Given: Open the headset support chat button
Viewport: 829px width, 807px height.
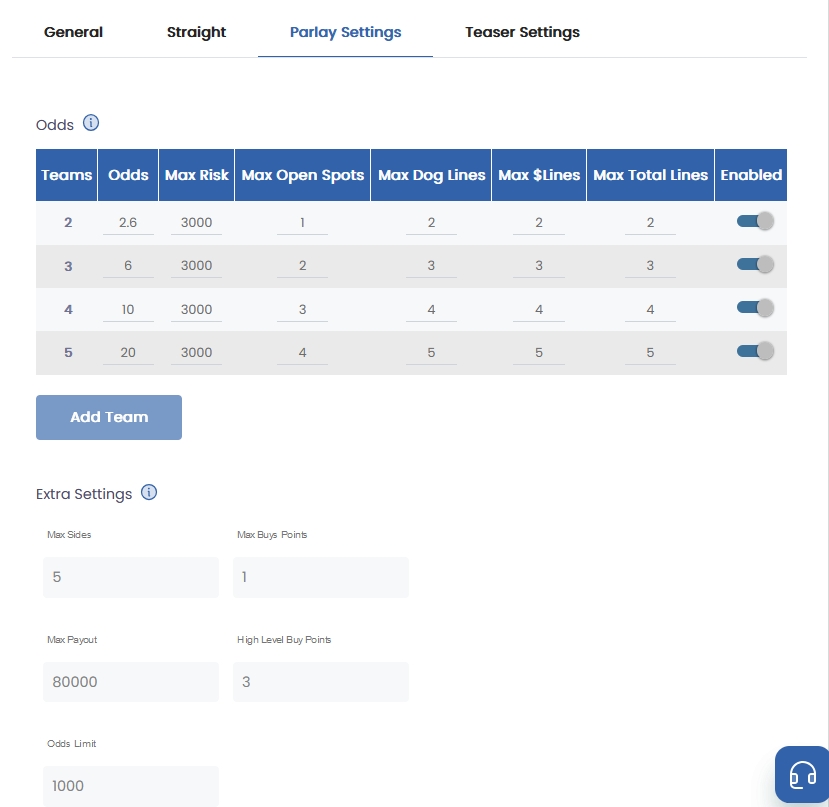Looking at the screenshot, I should click(x=802, y=775).
